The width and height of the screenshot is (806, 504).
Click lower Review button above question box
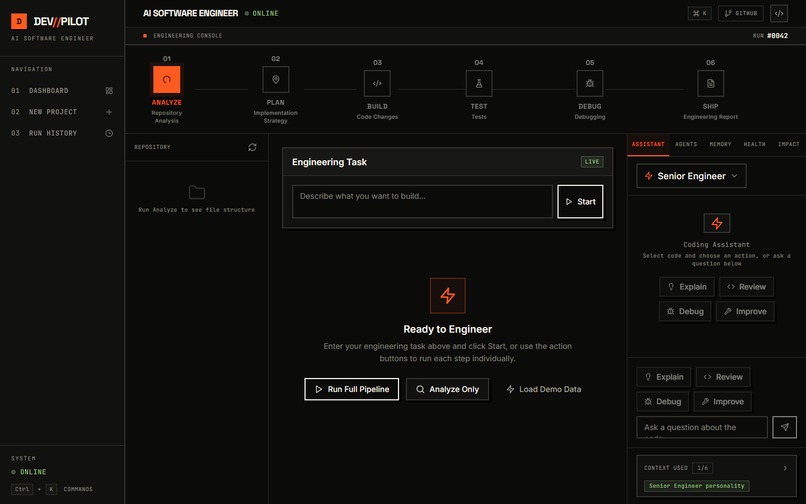point(723,377)
